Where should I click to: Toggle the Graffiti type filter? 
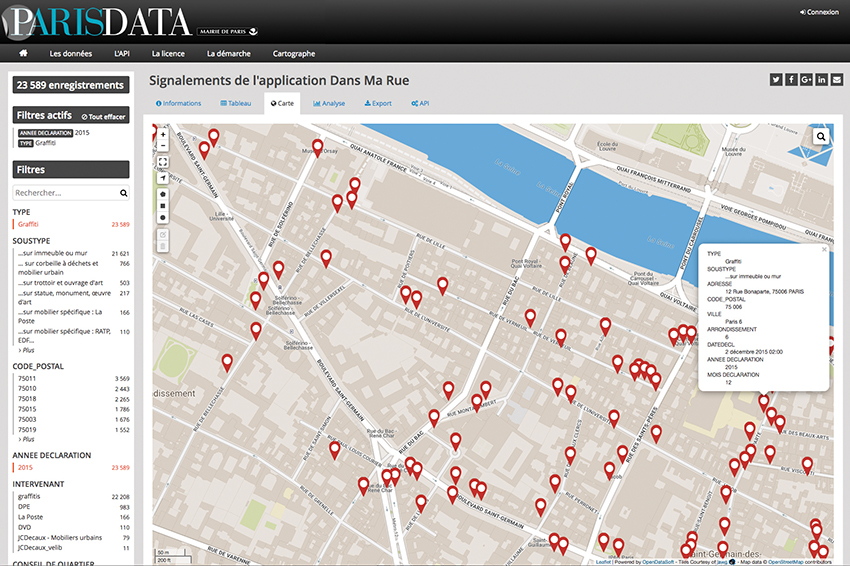(71, 224)
